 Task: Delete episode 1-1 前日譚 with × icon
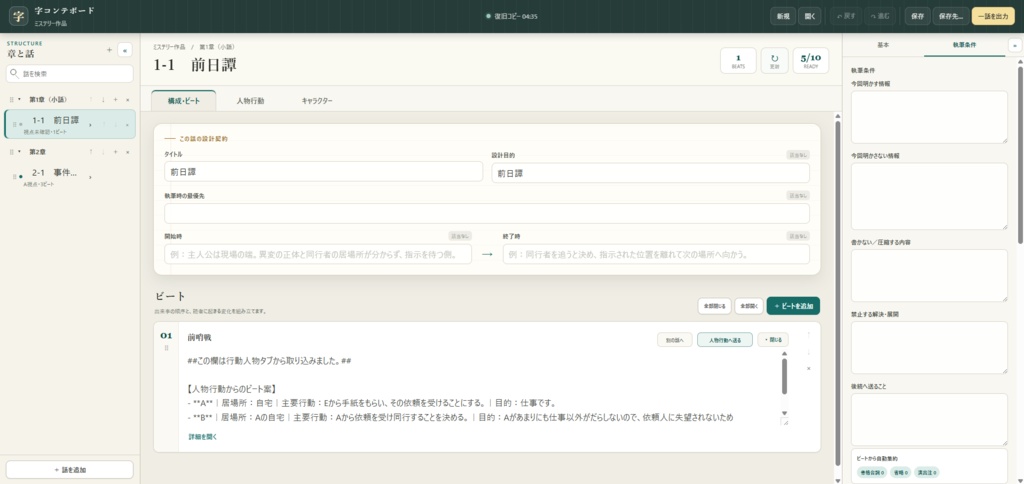127,123
